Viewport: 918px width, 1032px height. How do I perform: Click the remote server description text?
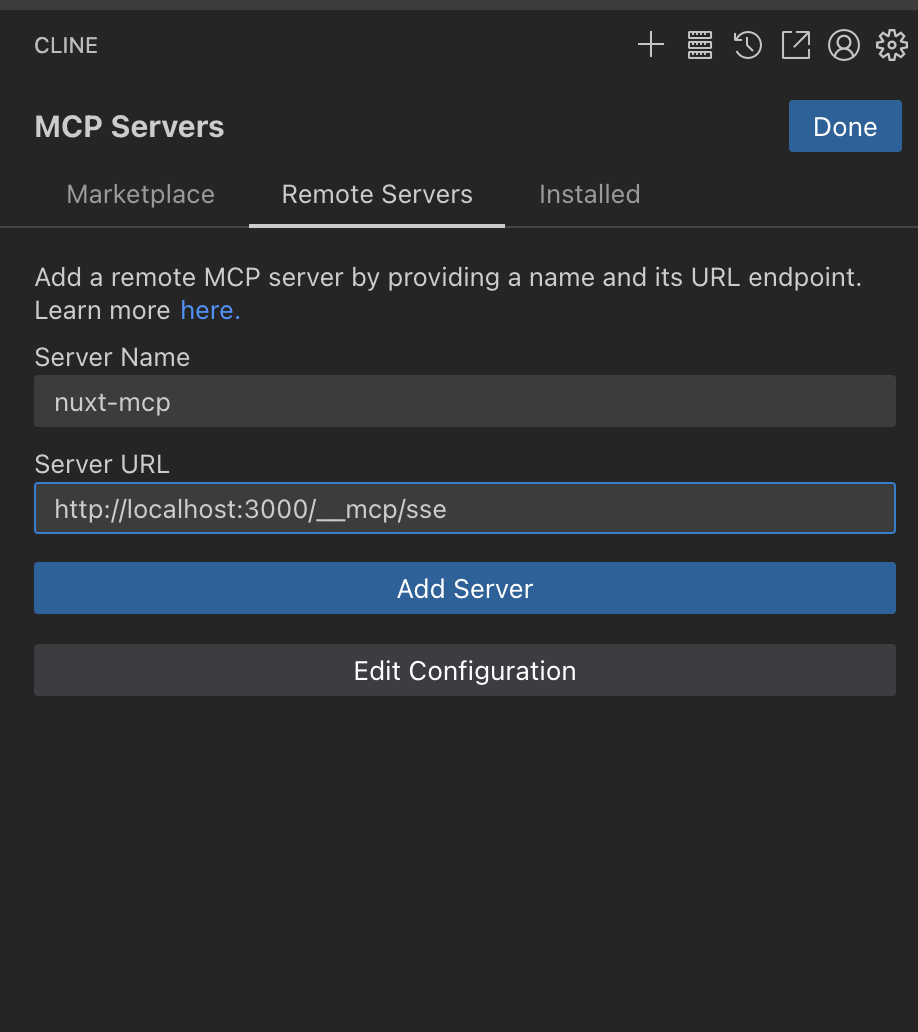coord(448,277)
